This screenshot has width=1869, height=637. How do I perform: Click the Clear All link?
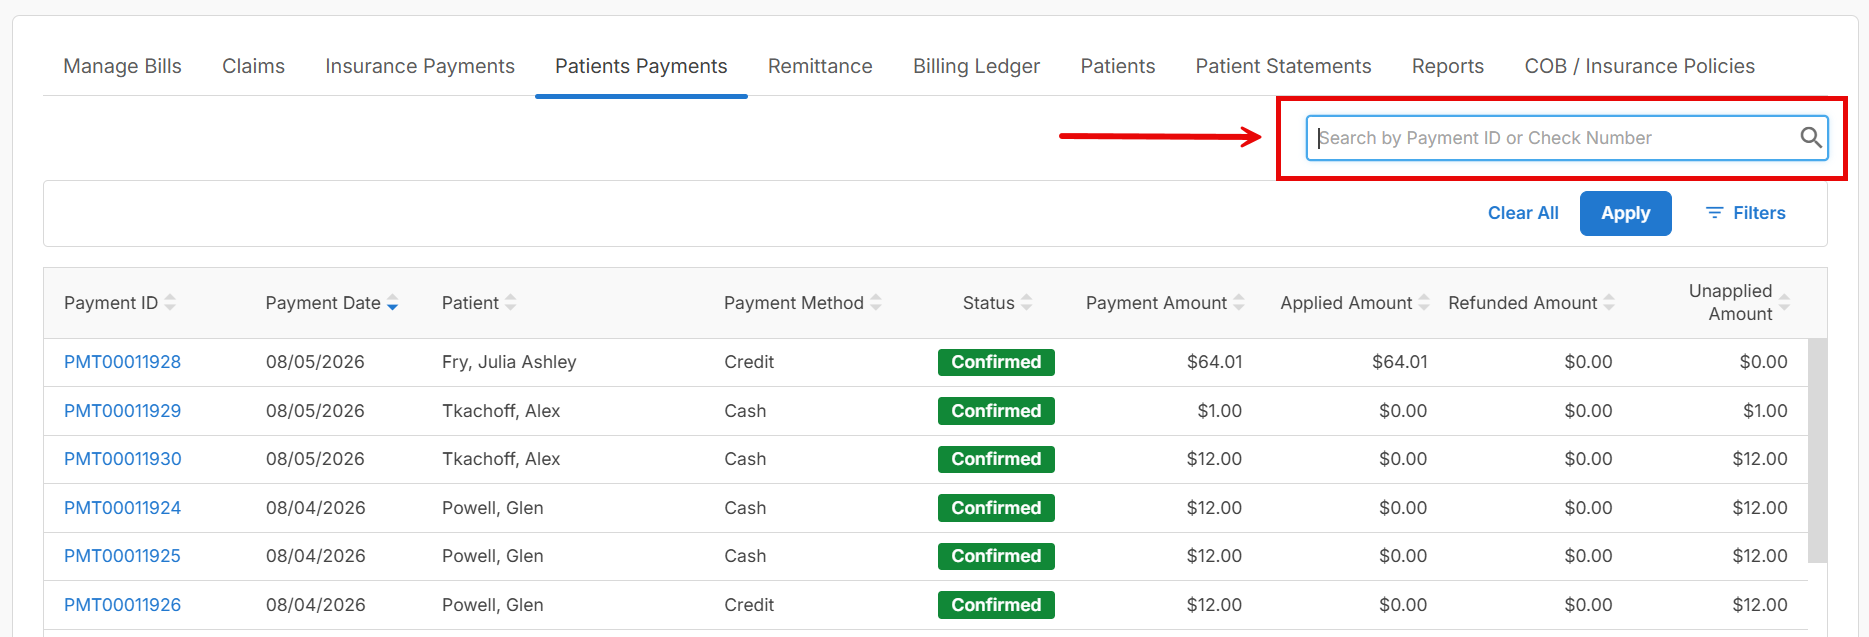(x=1523, y=213)
